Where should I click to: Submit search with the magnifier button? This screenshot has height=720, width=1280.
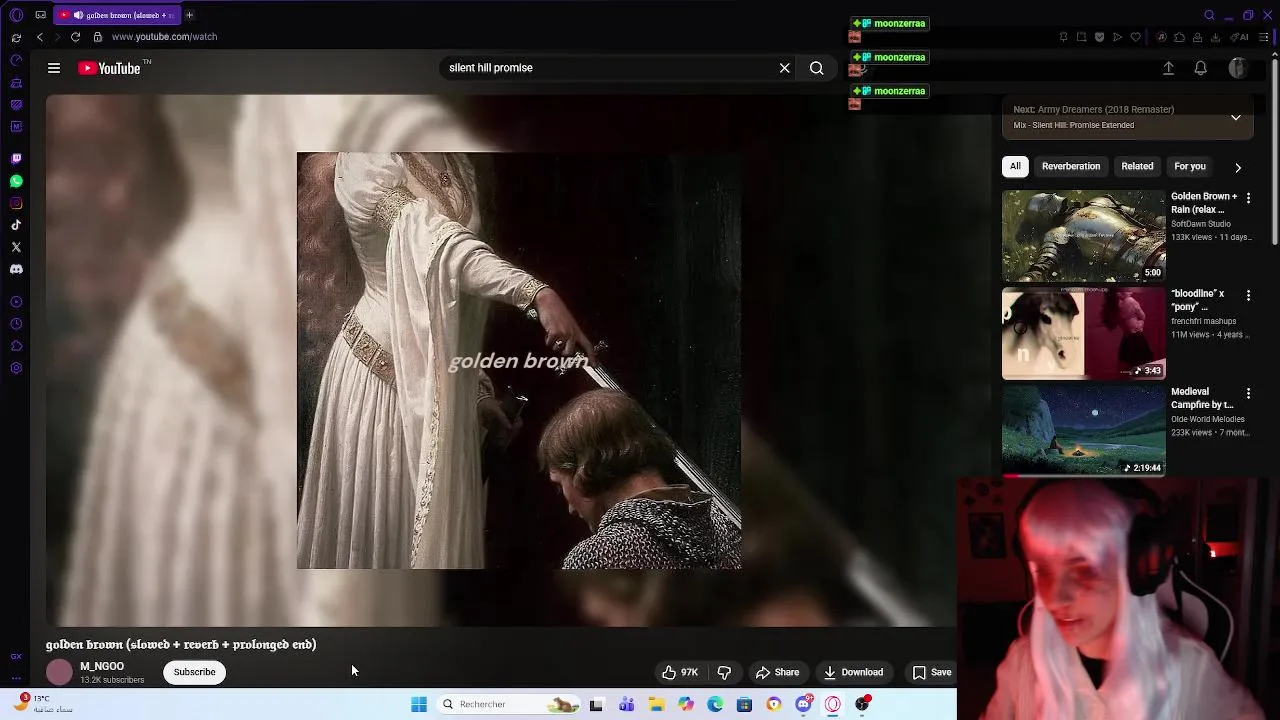click(817, 68)
